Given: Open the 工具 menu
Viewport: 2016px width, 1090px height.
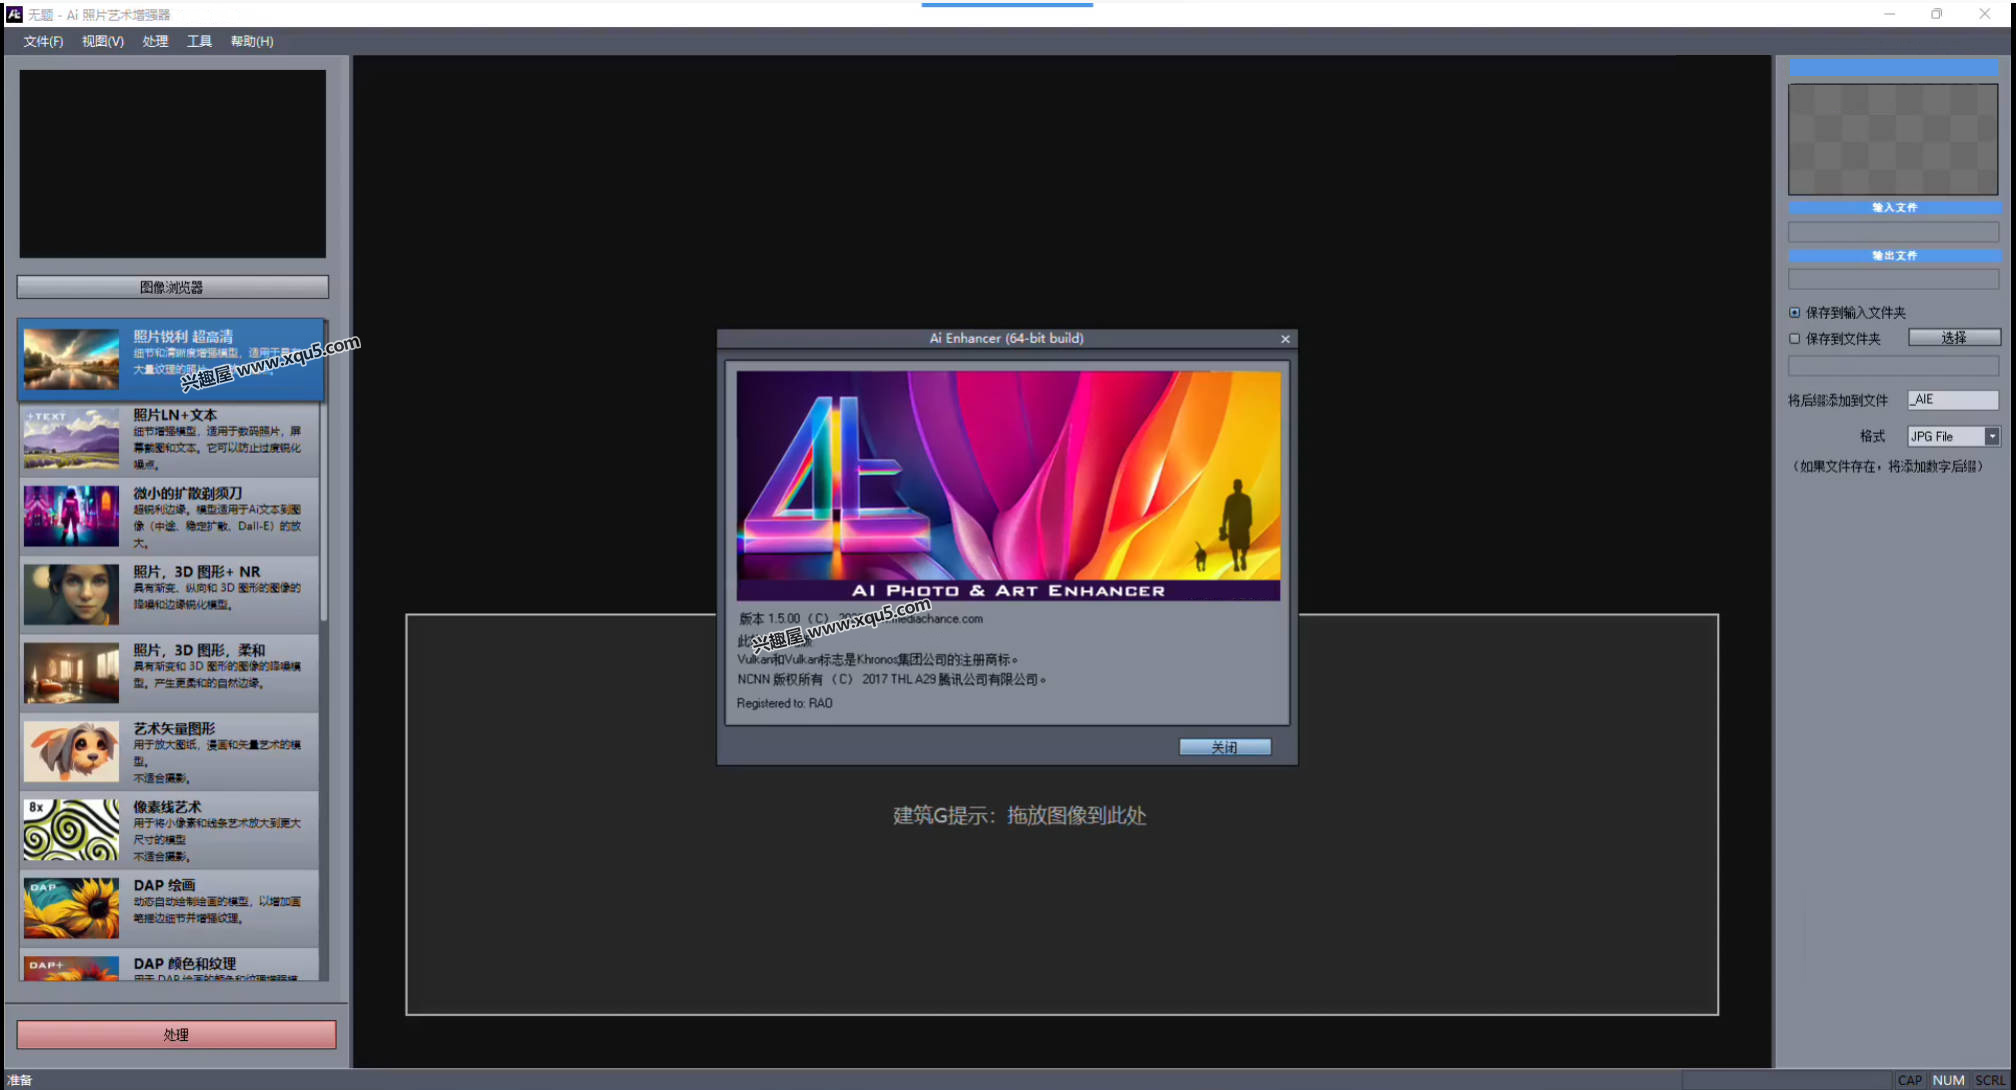Looking at the screenshot, I should pos(199,41).
